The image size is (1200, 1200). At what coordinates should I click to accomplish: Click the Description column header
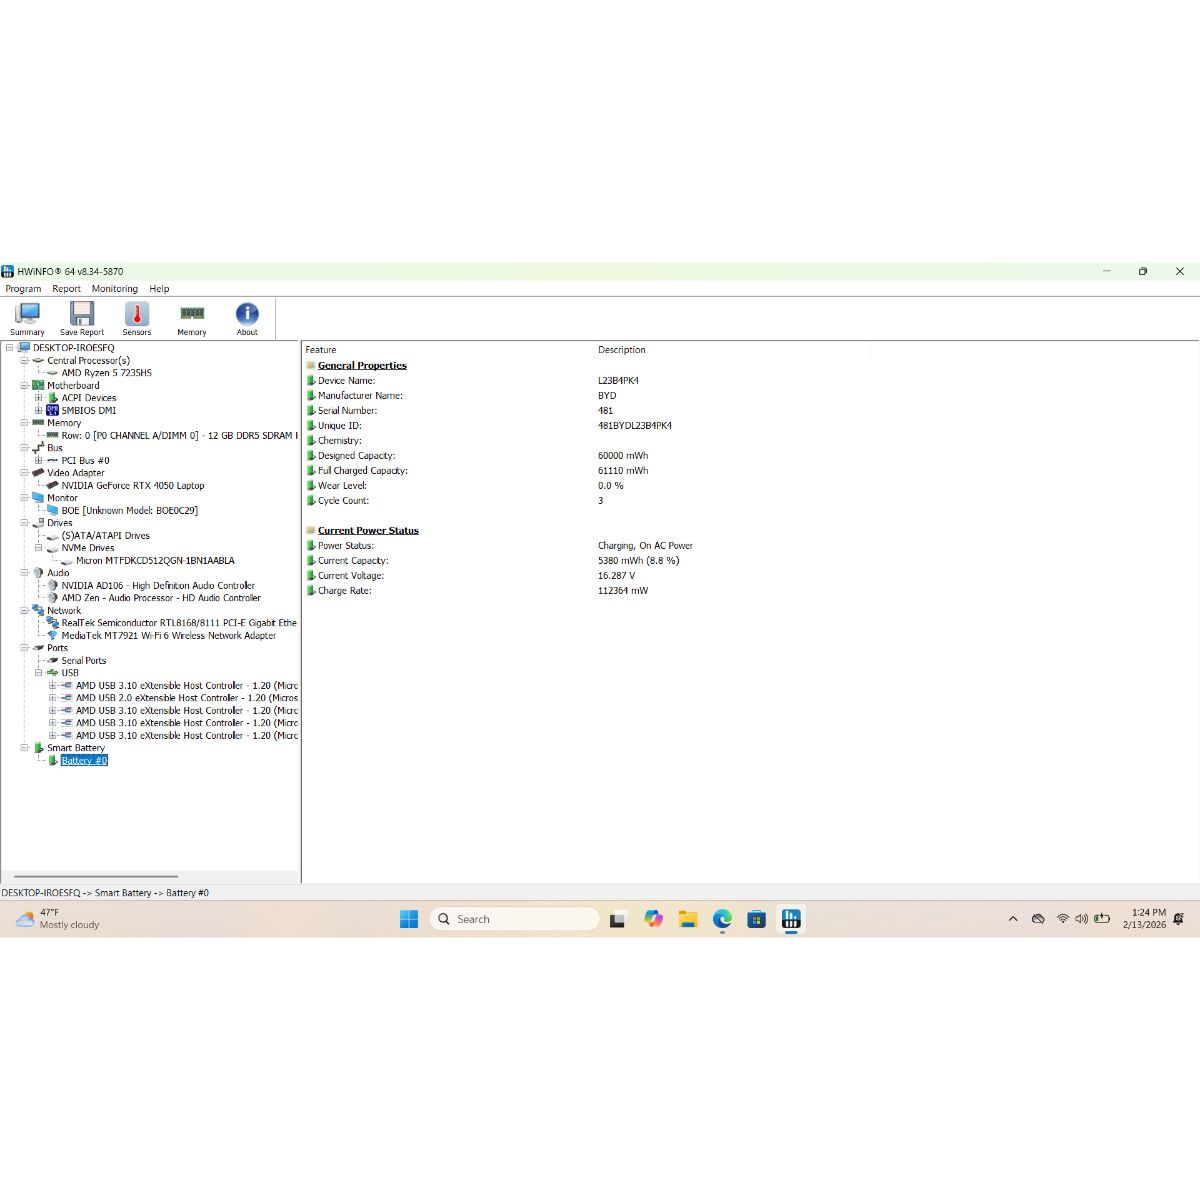point(622,350)
